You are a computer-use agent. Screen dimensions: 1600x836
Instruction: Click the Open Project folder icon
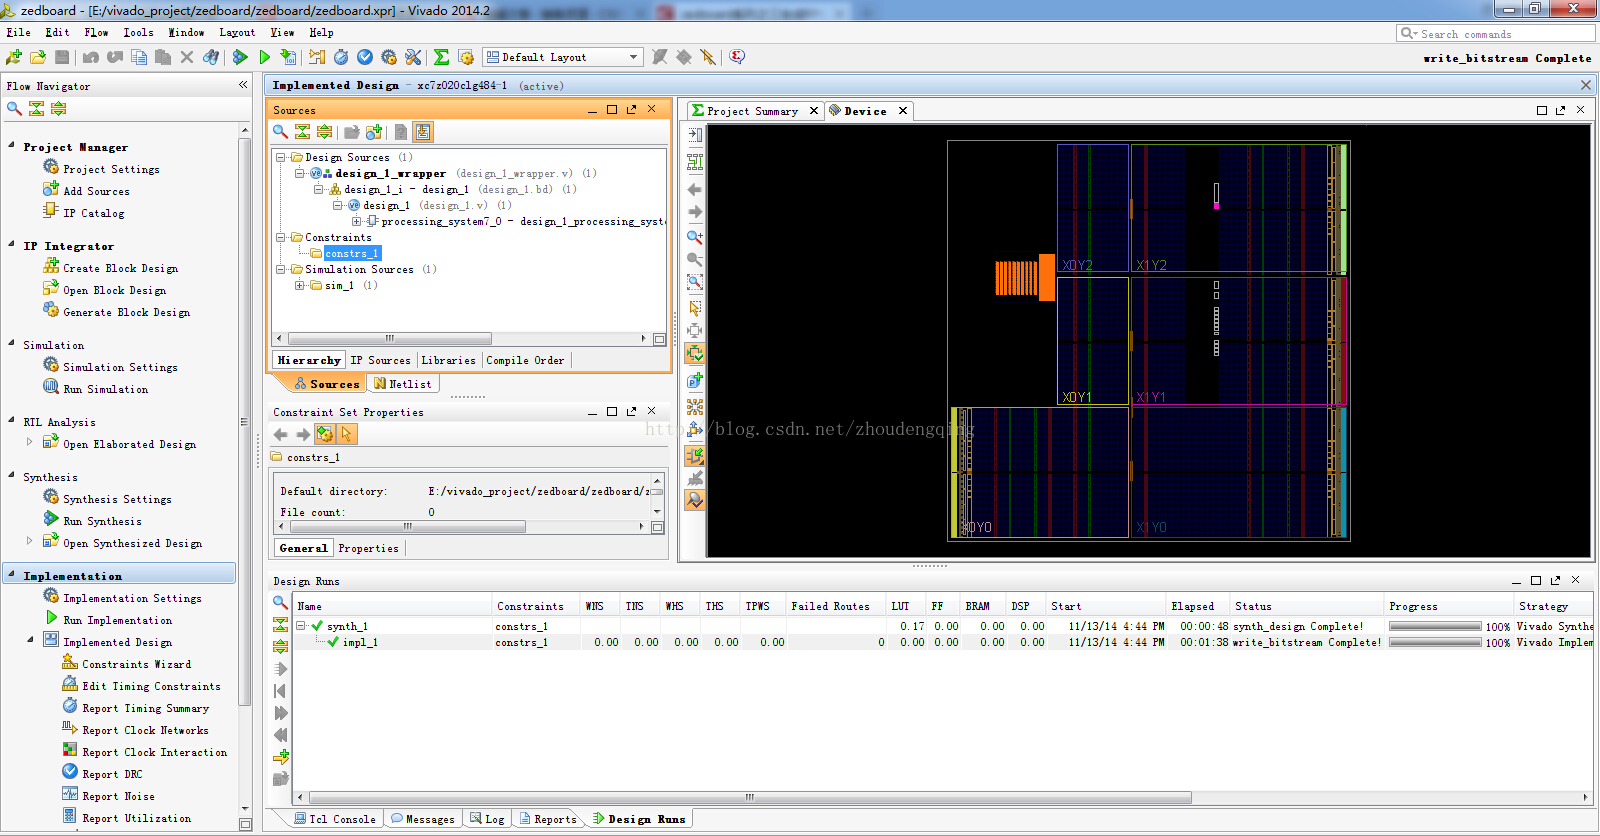[x=38, y=57]
